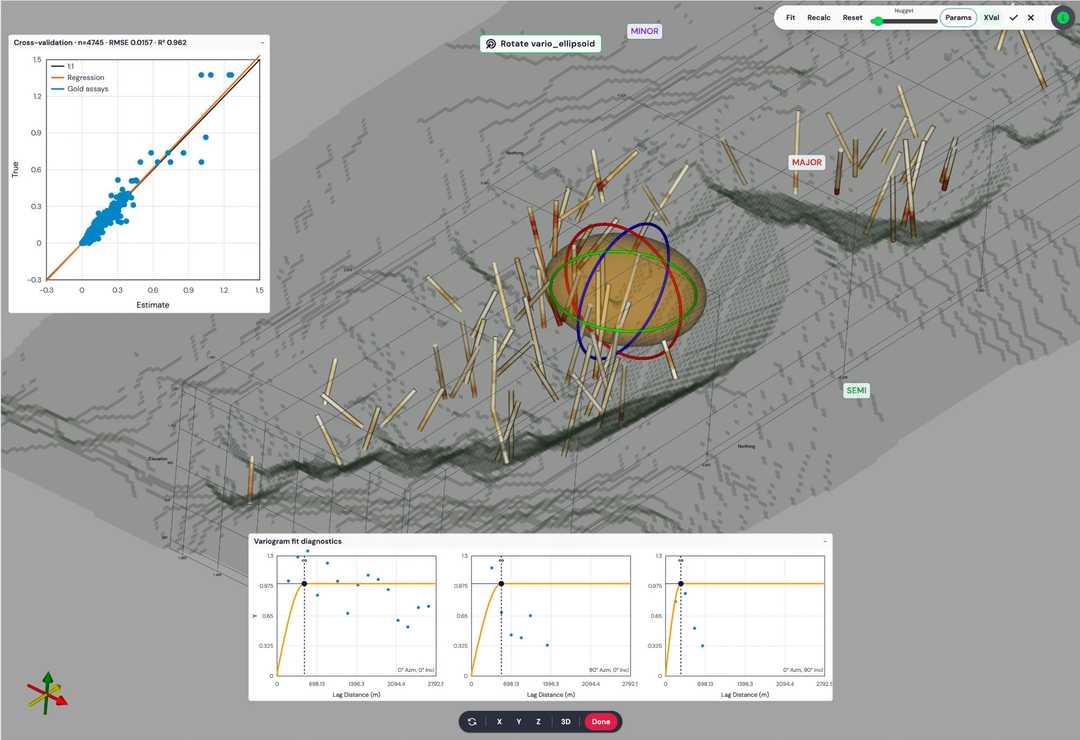Click the red Done button

601,722
